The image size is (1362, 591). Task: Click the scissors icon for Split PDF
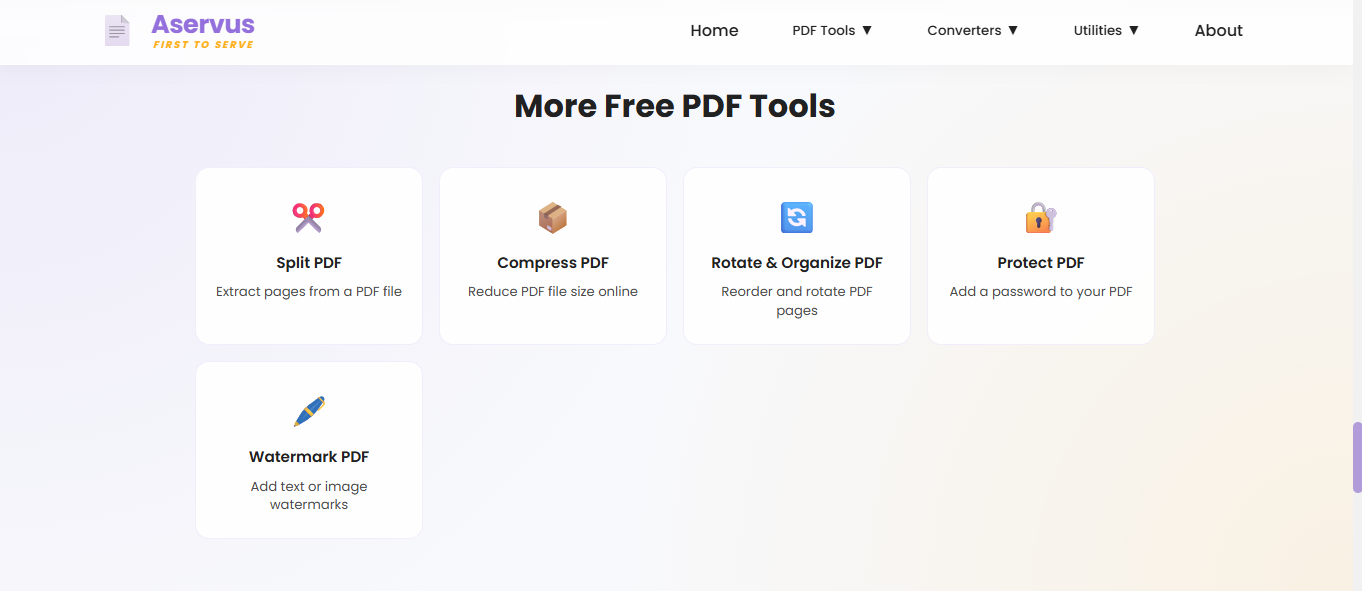[x=309, y=217]
